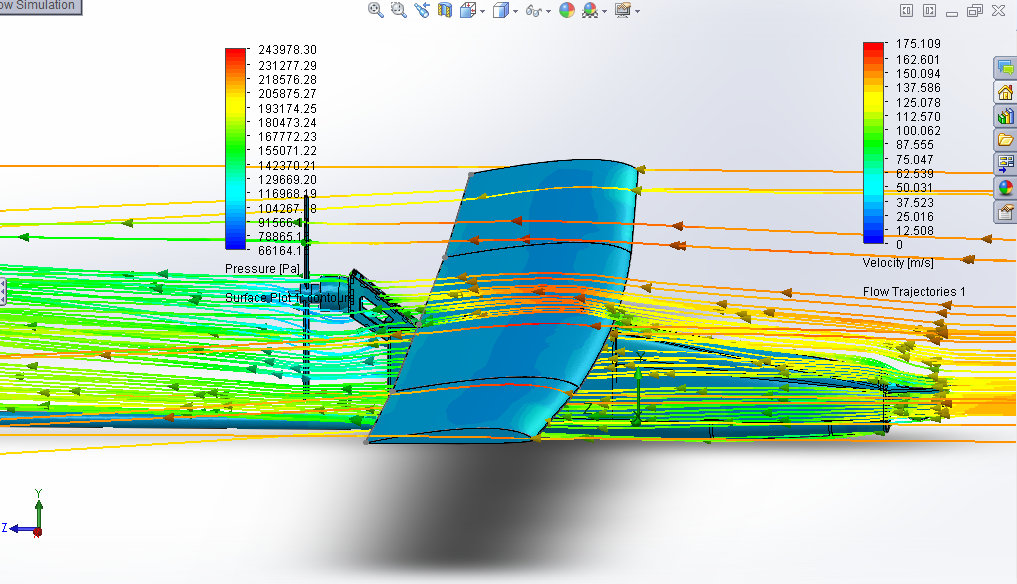The width and height of the screenshot is (1017, 584).
Task: Expand the View Orientation dropdown arrow
Action: coord(483,11)
